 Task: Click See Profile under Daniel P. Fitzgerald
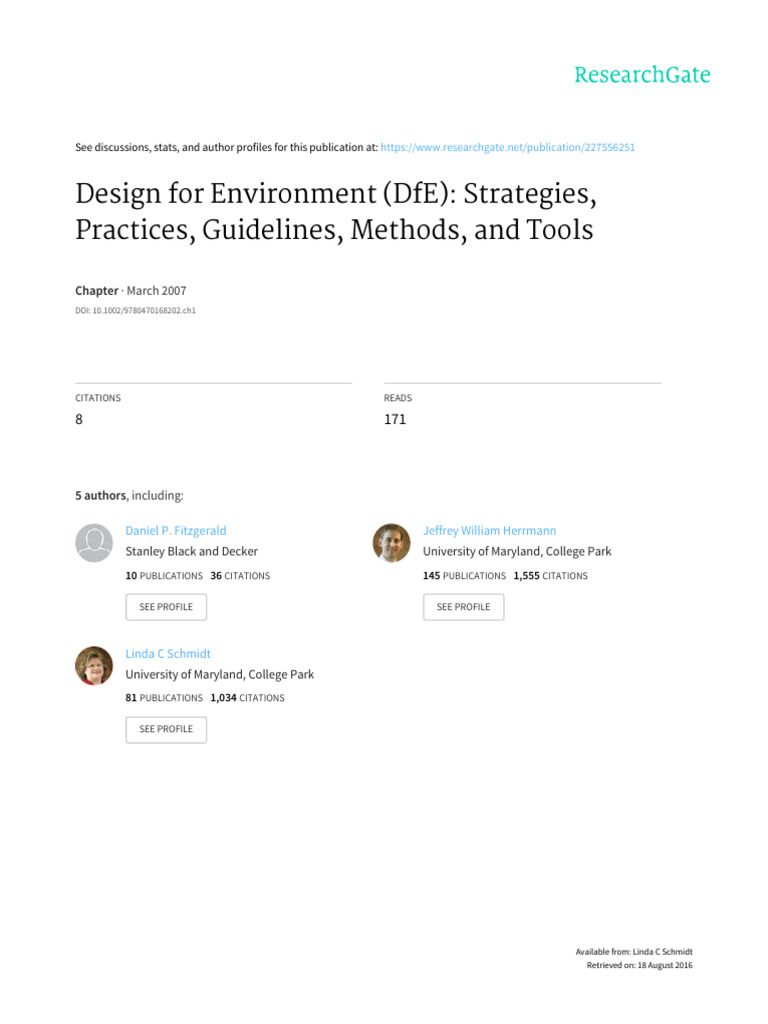pyautogui.click(x=166, y=607)
